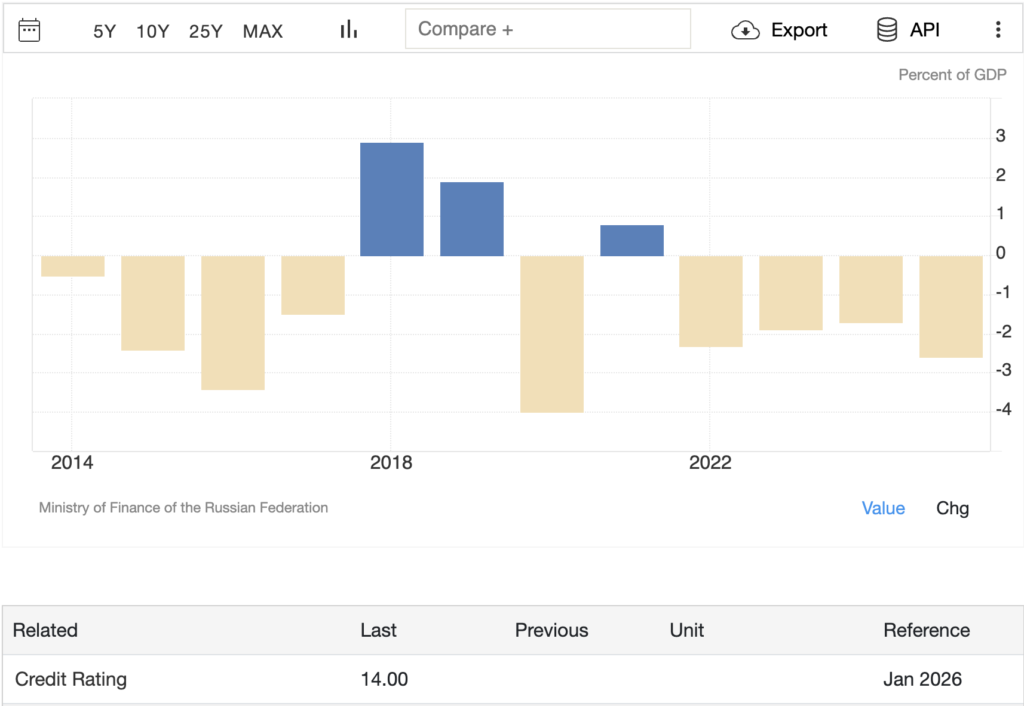Select the 10Y time range
The image size is (1024, 706).
point(153,31)
